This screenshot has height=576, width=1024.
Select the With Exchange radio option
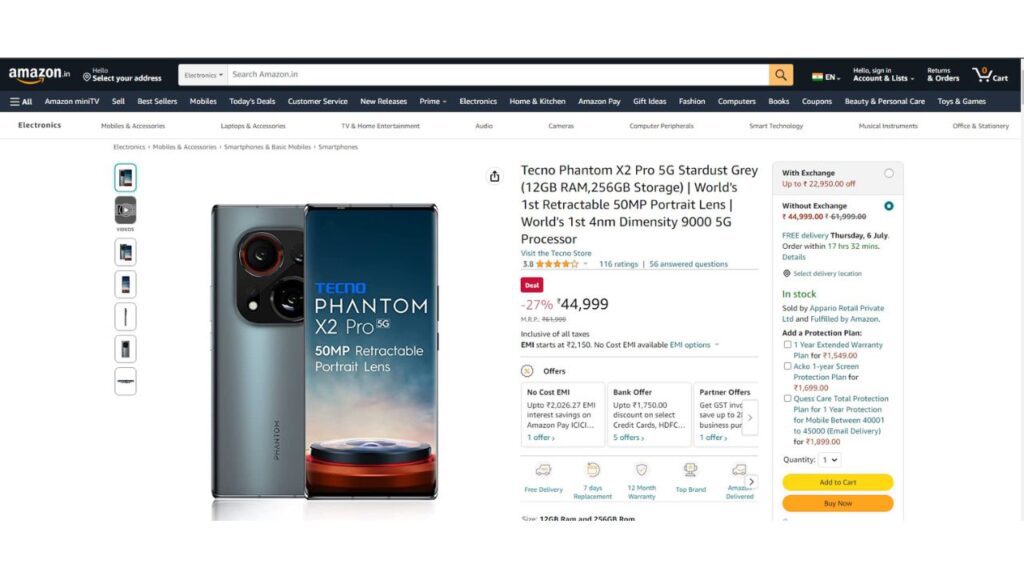click(x=889, y=174)
